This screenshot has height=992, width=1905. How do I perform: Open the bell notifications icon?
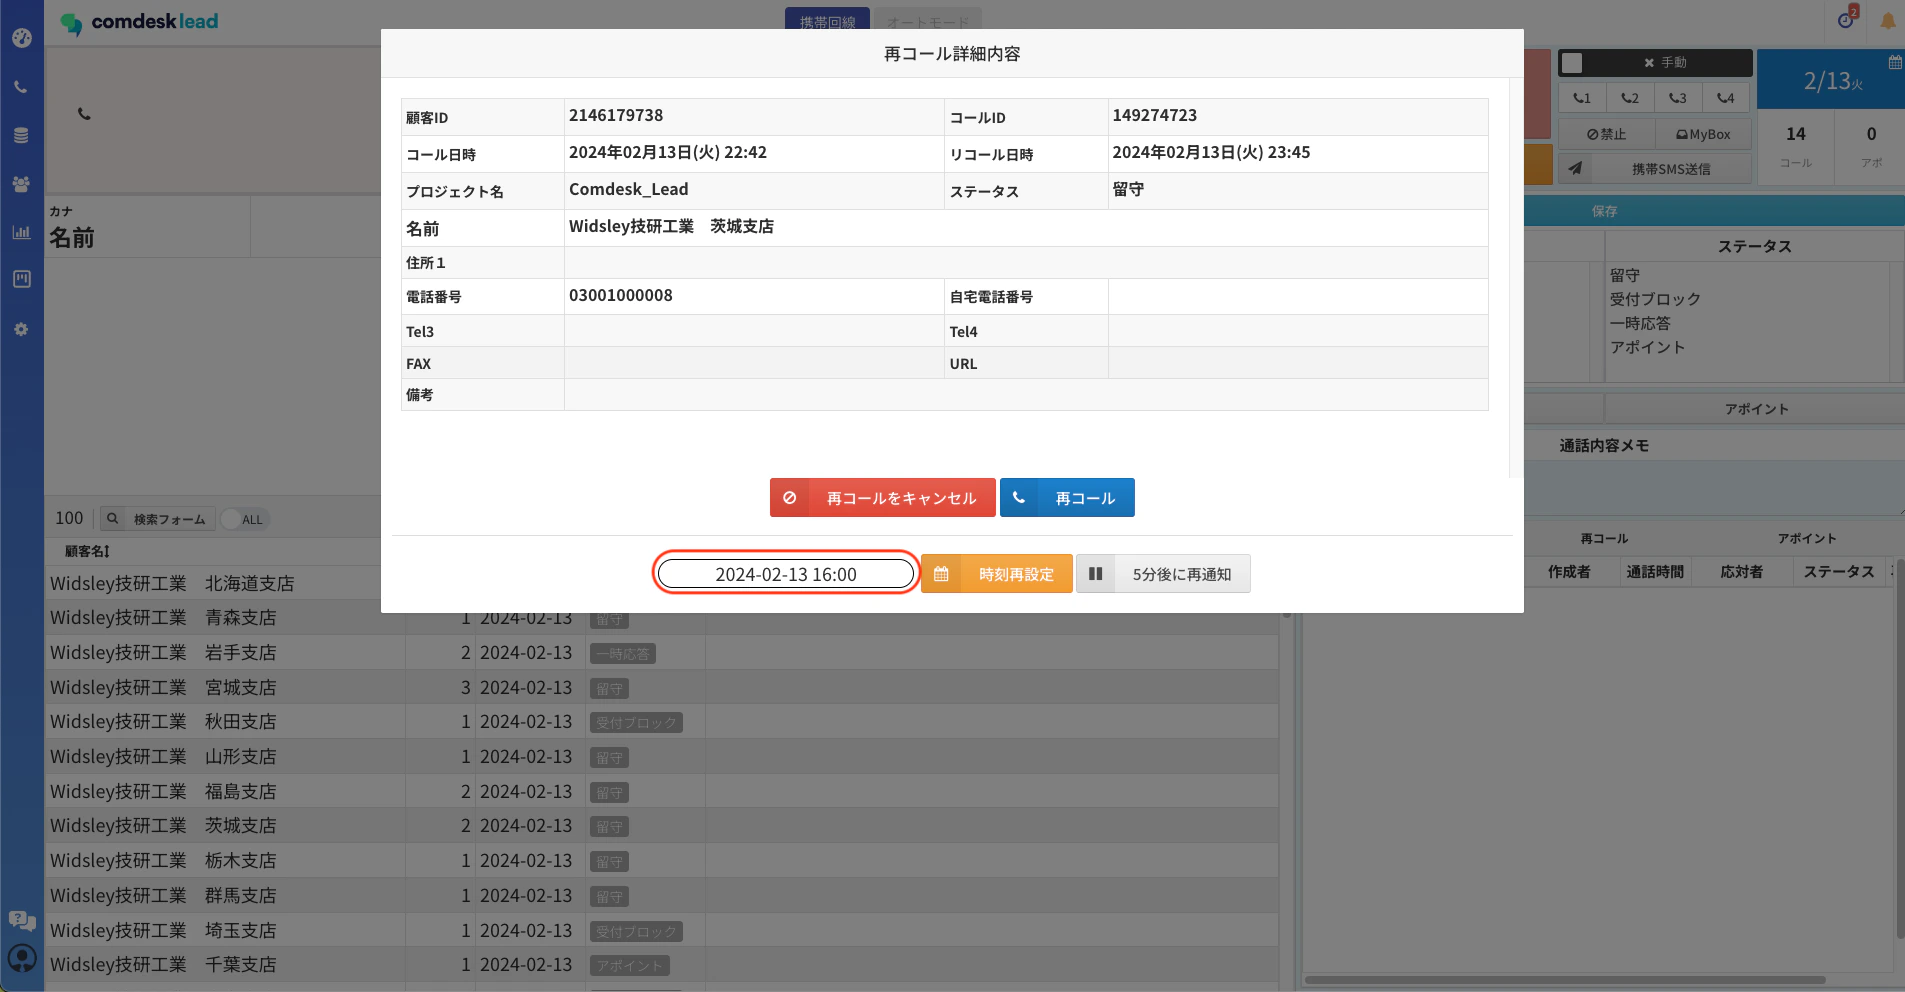point(1888,20)
